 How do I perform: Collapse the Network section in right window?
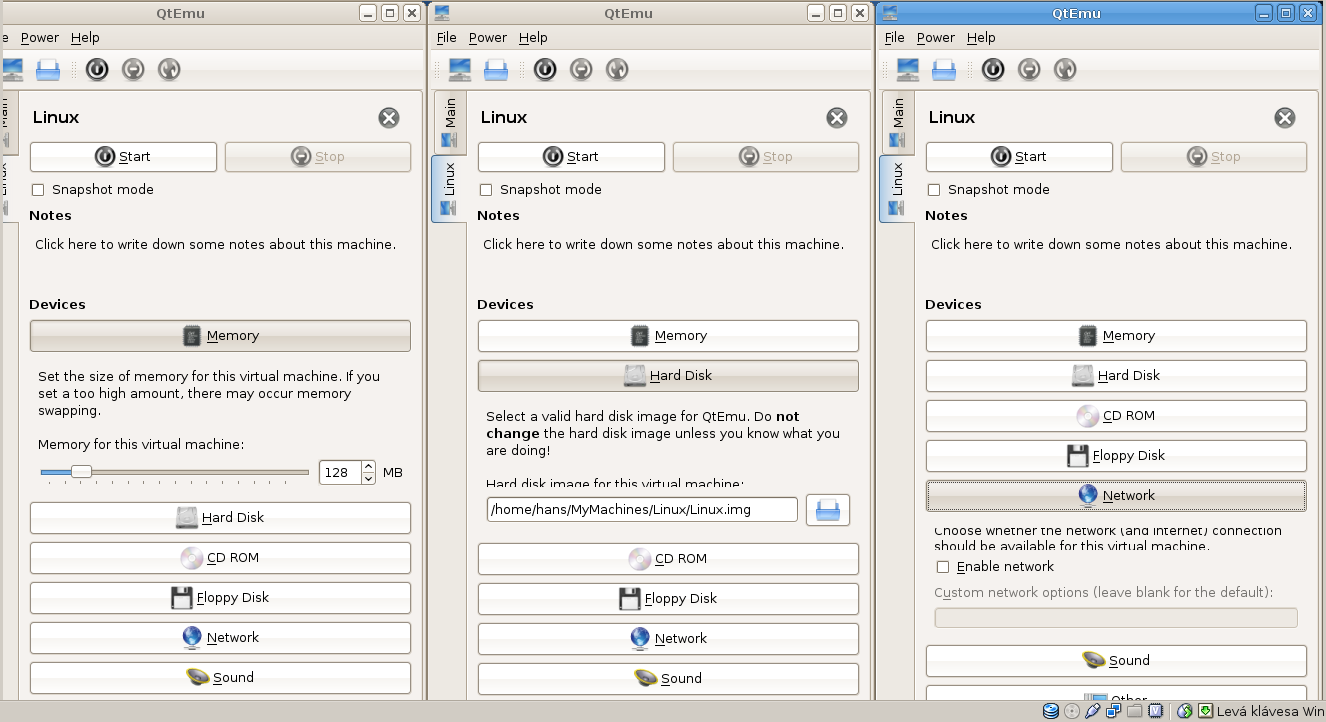(x=1116, y=496)
